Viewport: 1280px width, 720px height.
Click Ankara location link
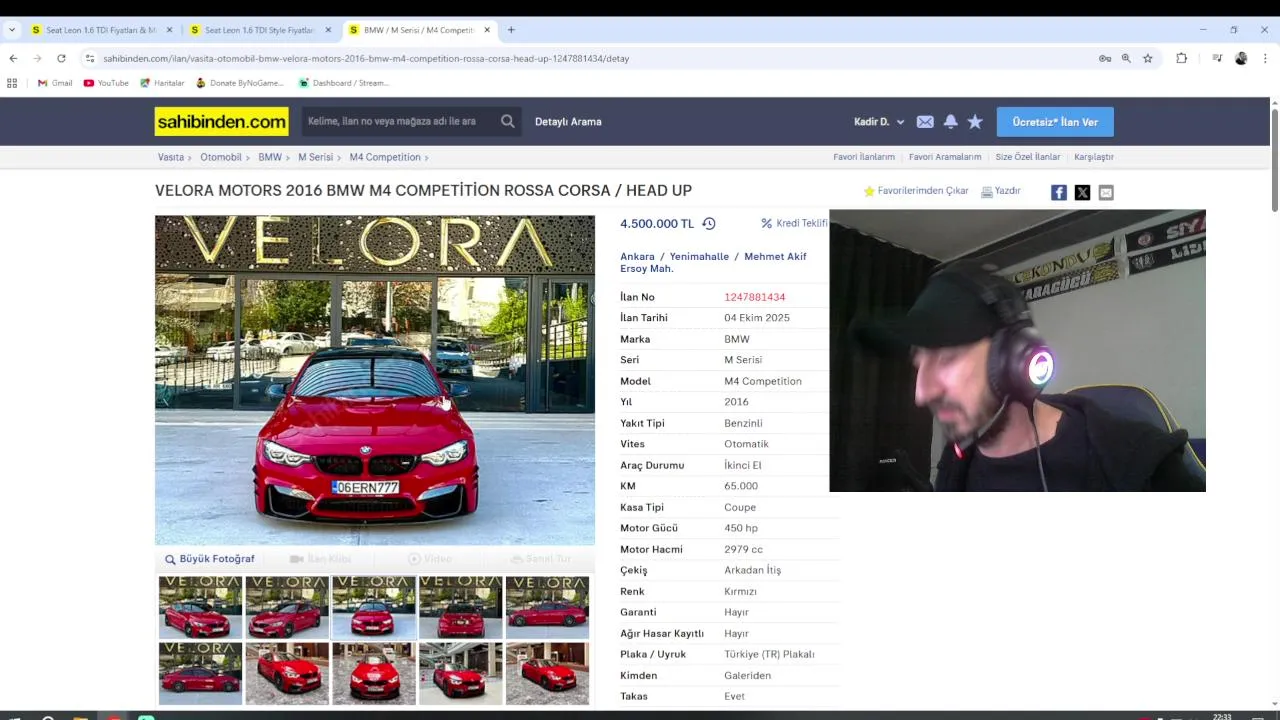637,257
